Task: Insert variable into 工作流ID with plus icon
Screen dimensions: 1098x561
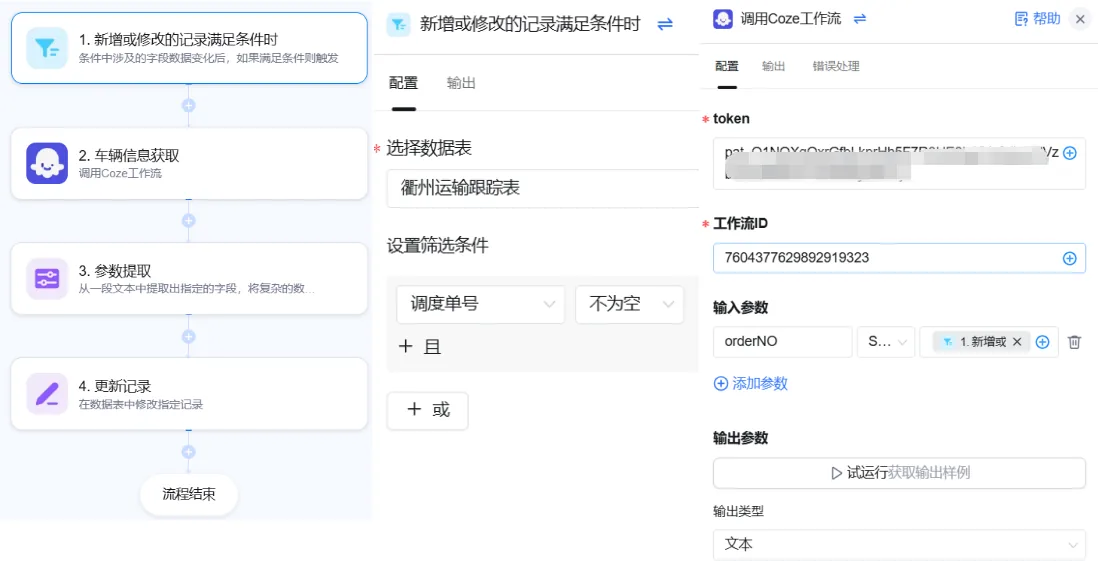Action: coord(1069,258)
